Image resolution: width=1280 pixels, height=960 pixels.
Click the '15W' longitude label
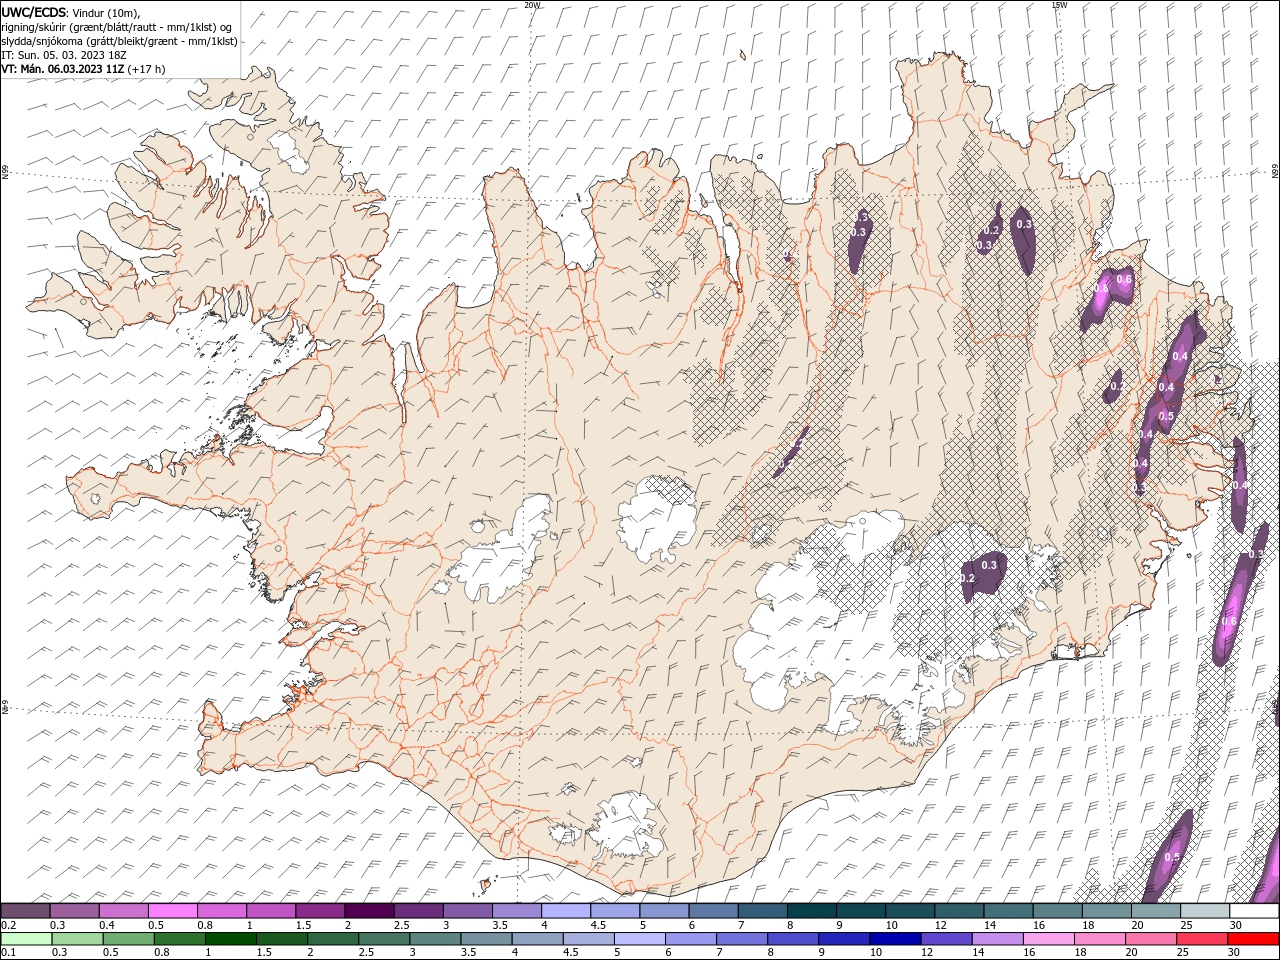pos(1059,5)
